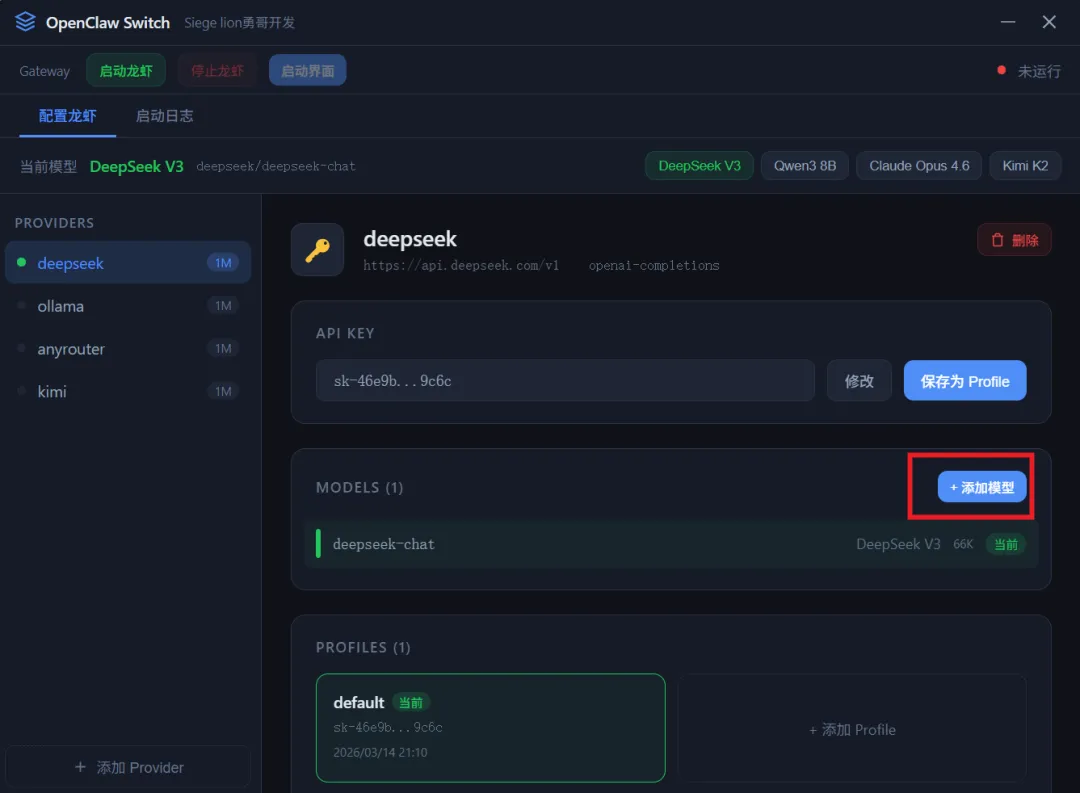The width and height of the screenshot is (1080, 793).
Task: Select the anyrouter provider
Action: [x=128, y=349]
